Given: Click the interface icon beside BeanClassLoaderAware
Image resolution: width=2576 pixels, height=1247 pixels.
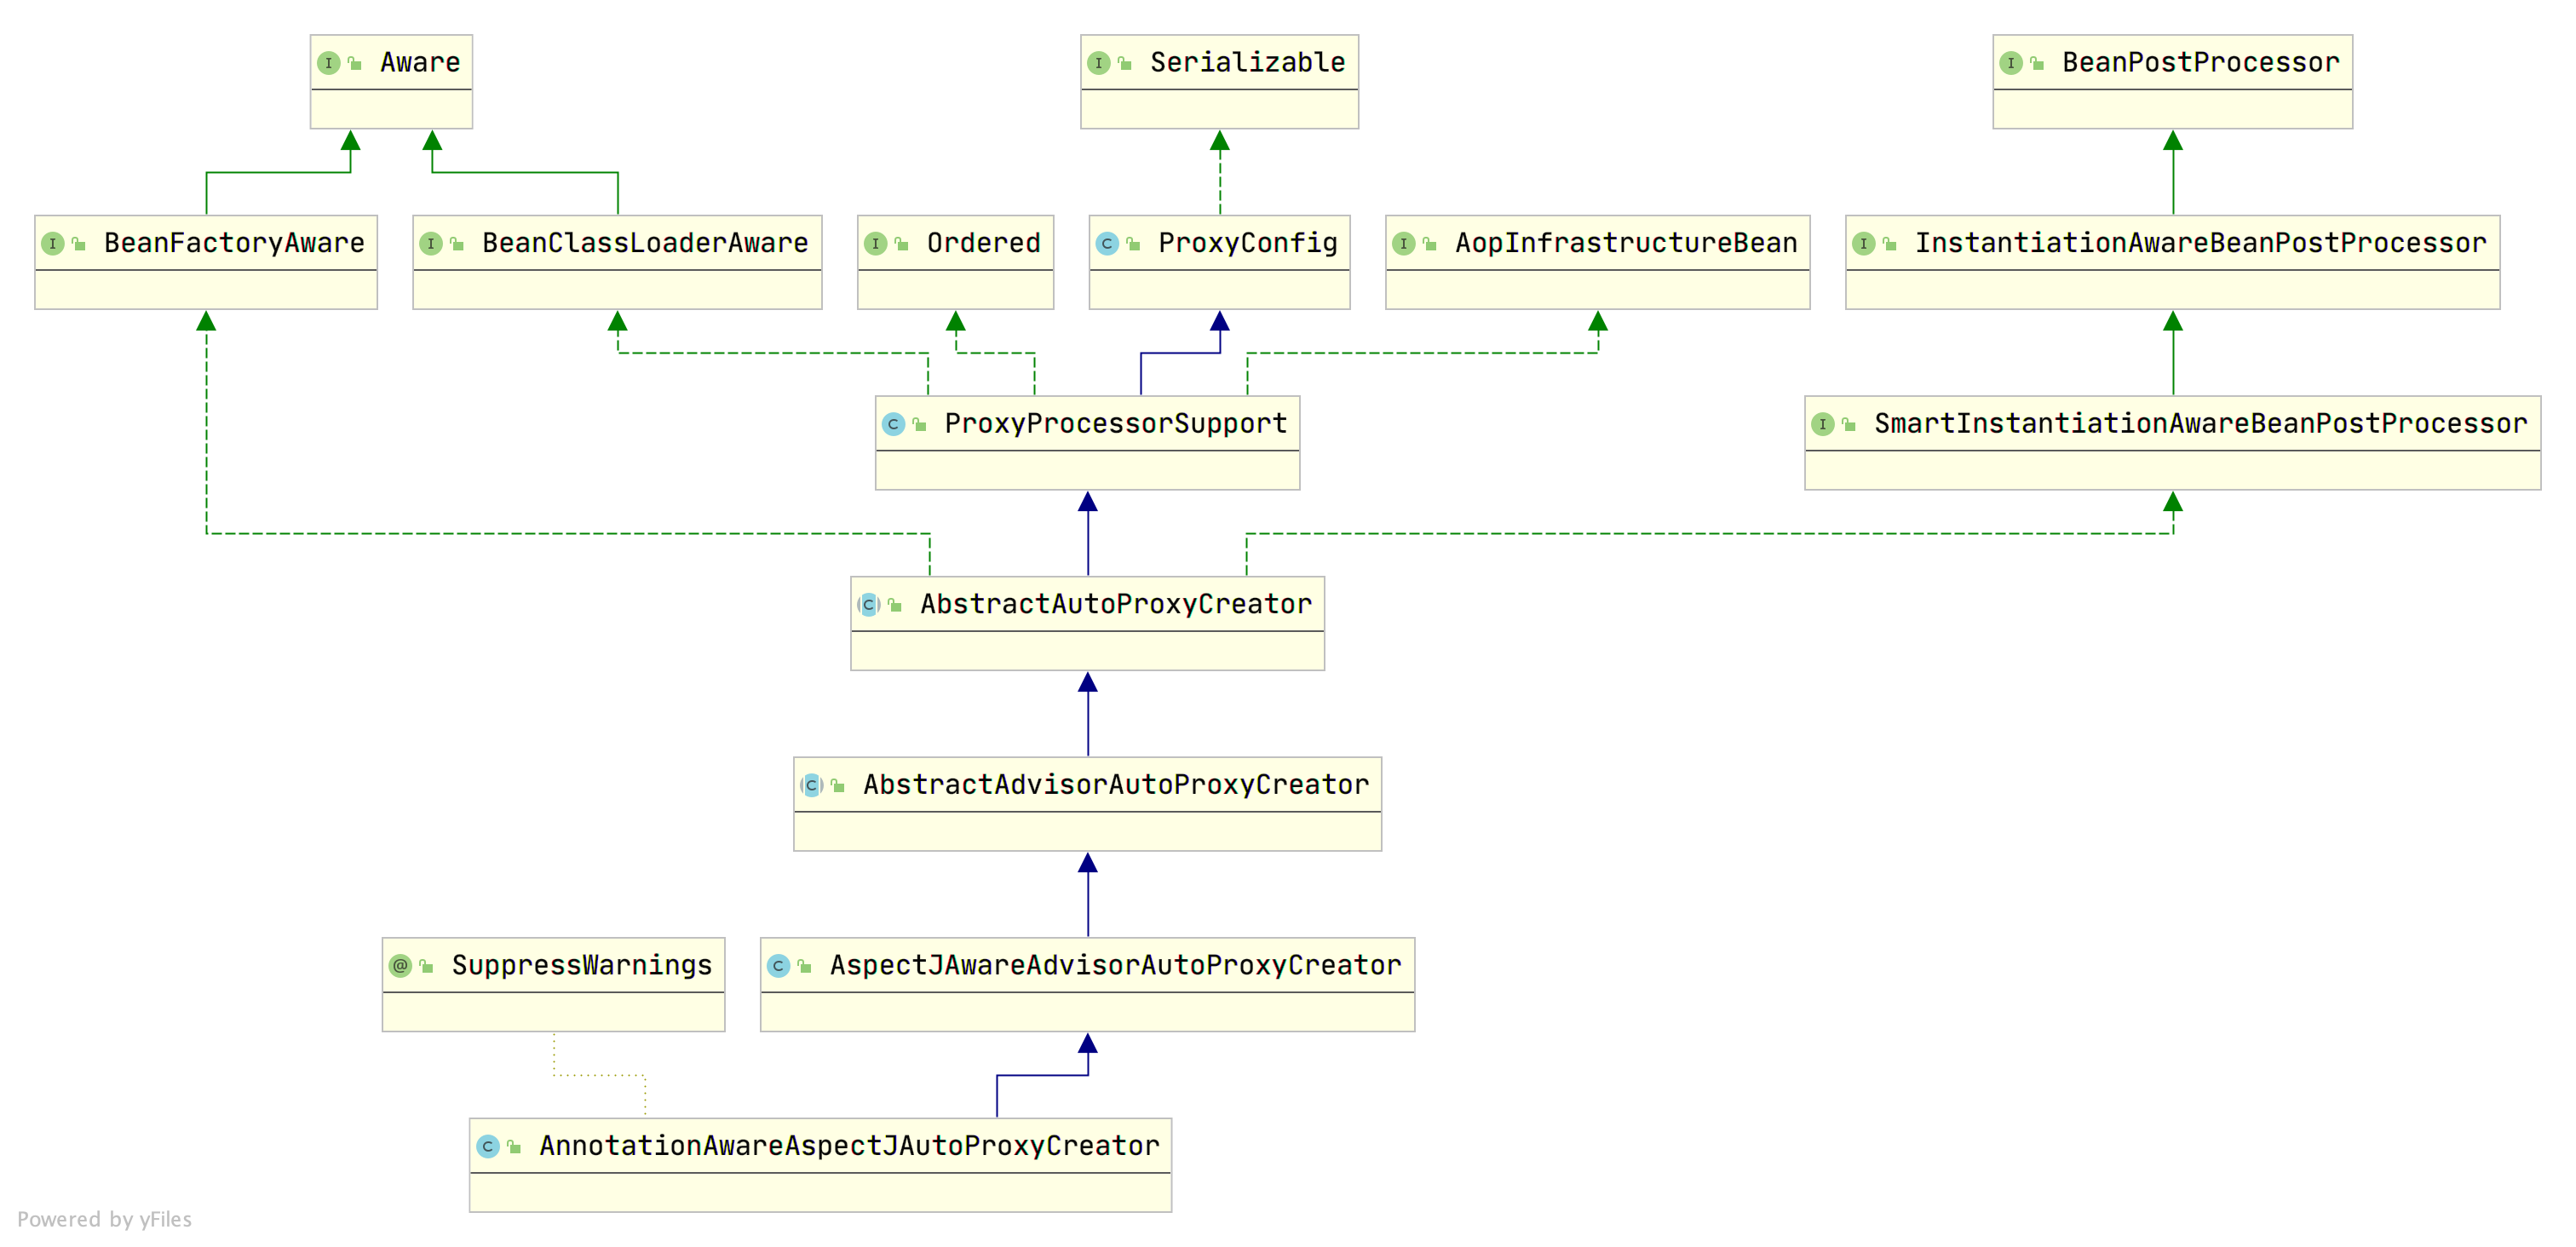Looking at the screenshot, I should 430,244.
